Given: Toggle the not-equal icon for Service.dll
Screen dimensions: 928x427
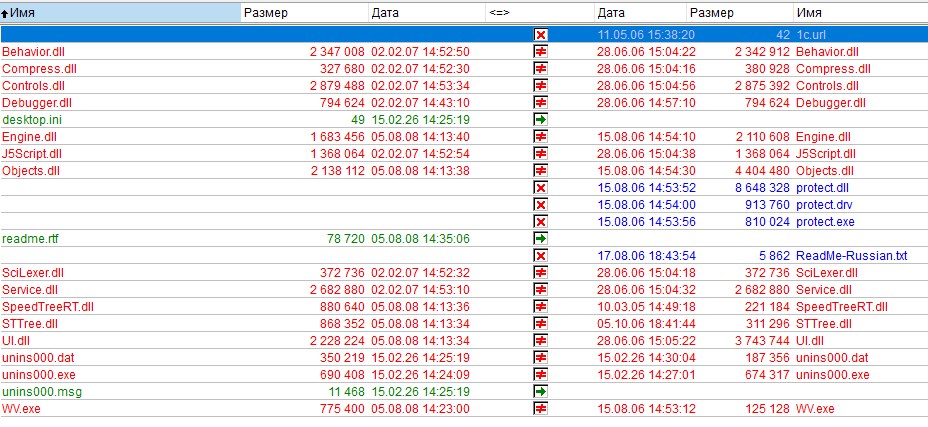Looking at the screenshot, I should pos(540,290).
